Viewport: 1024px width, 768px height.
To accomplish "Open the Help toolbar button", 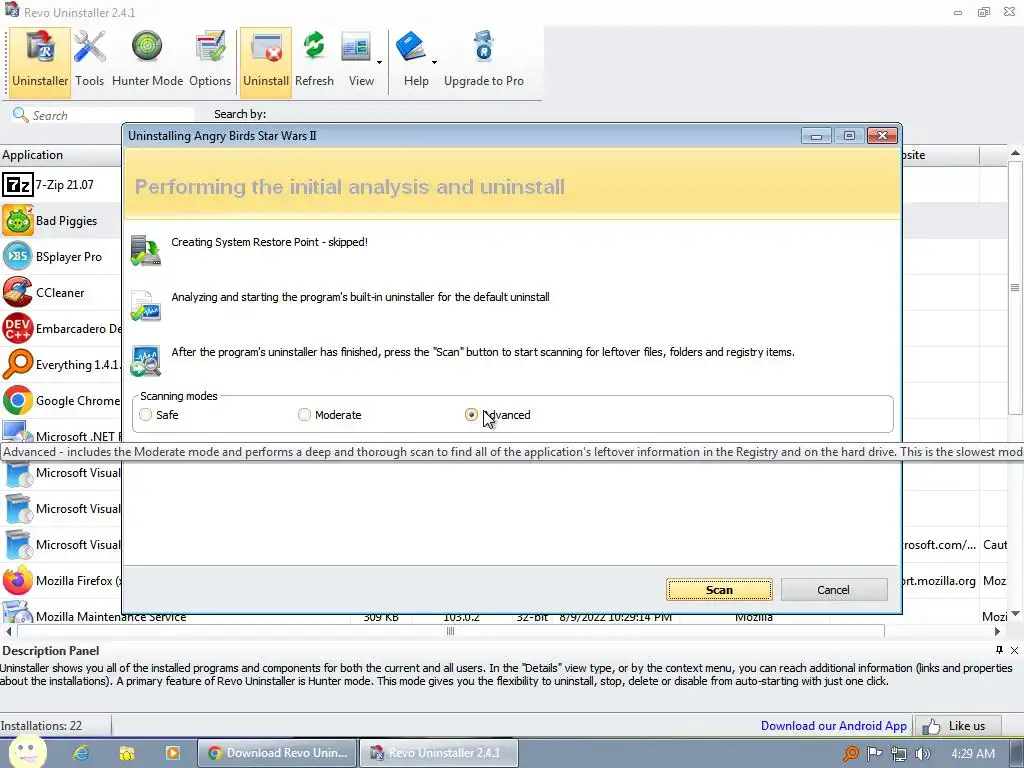I will [414, 61].
